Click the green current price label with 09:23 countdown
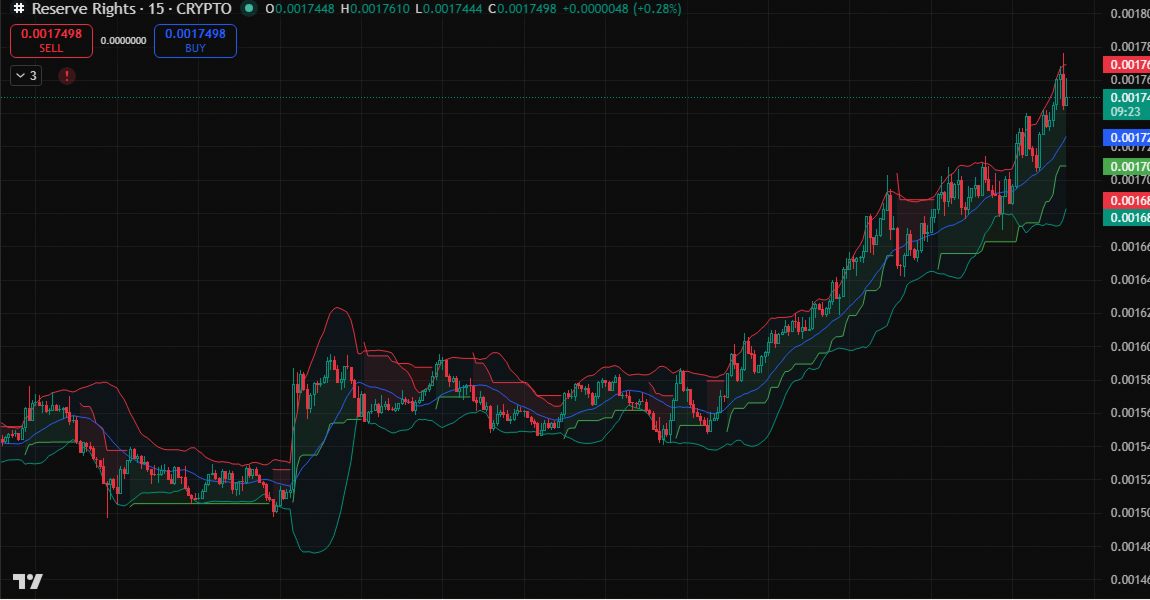Viewport: 1150px width, 600px height. pos(1127,104)
